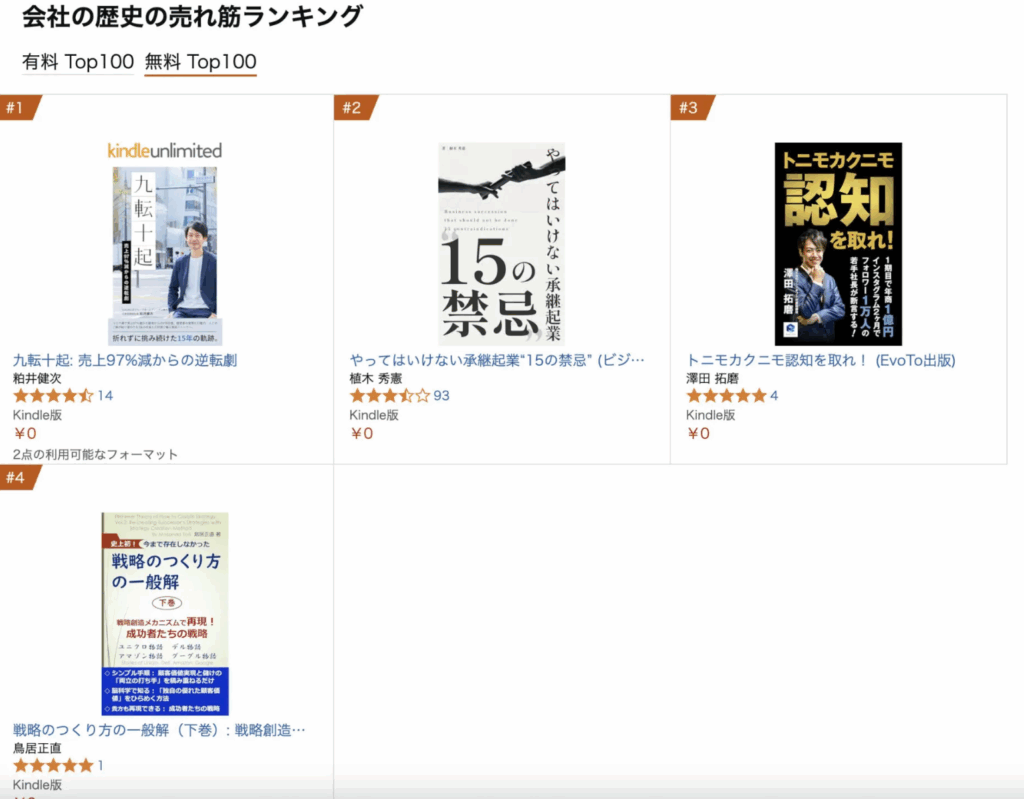The width and height of the screenshot is (1024, 799).
Task: Open the 戦略のつくり方の一般解（下巻） title link
Action: click(x=159, y=730)
